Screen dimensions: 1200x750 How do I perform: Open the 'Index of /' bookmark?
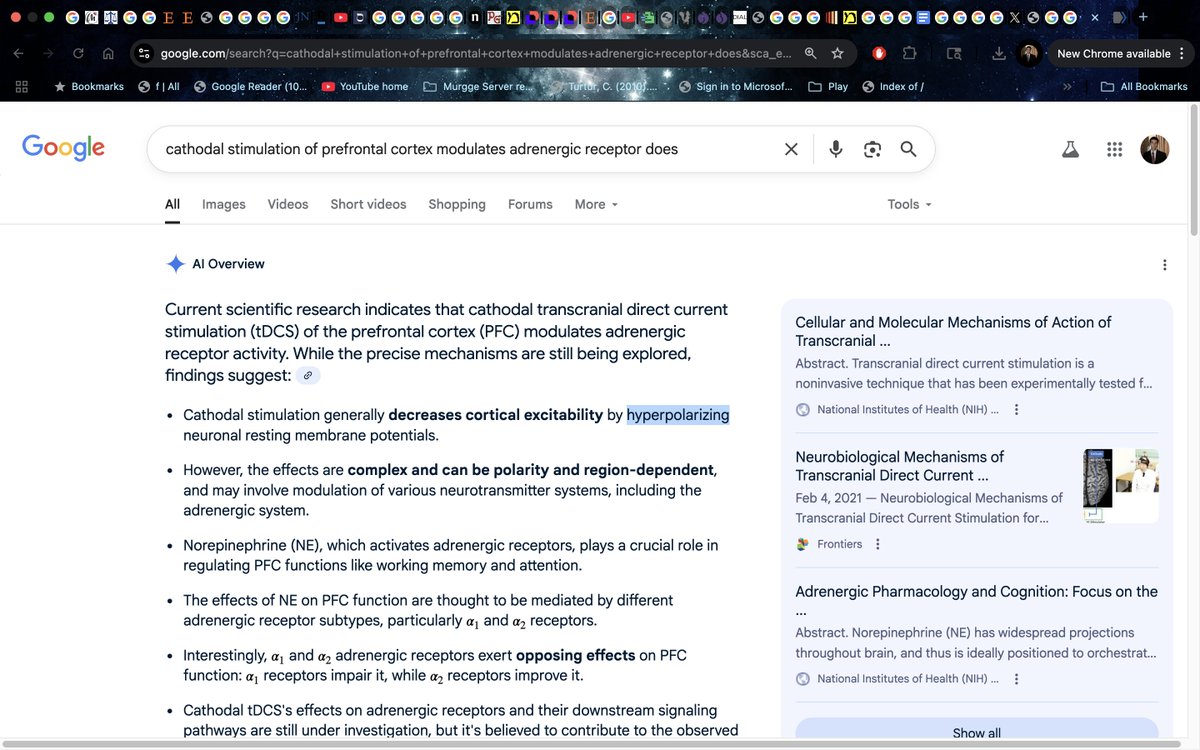[x=892, y=87]
